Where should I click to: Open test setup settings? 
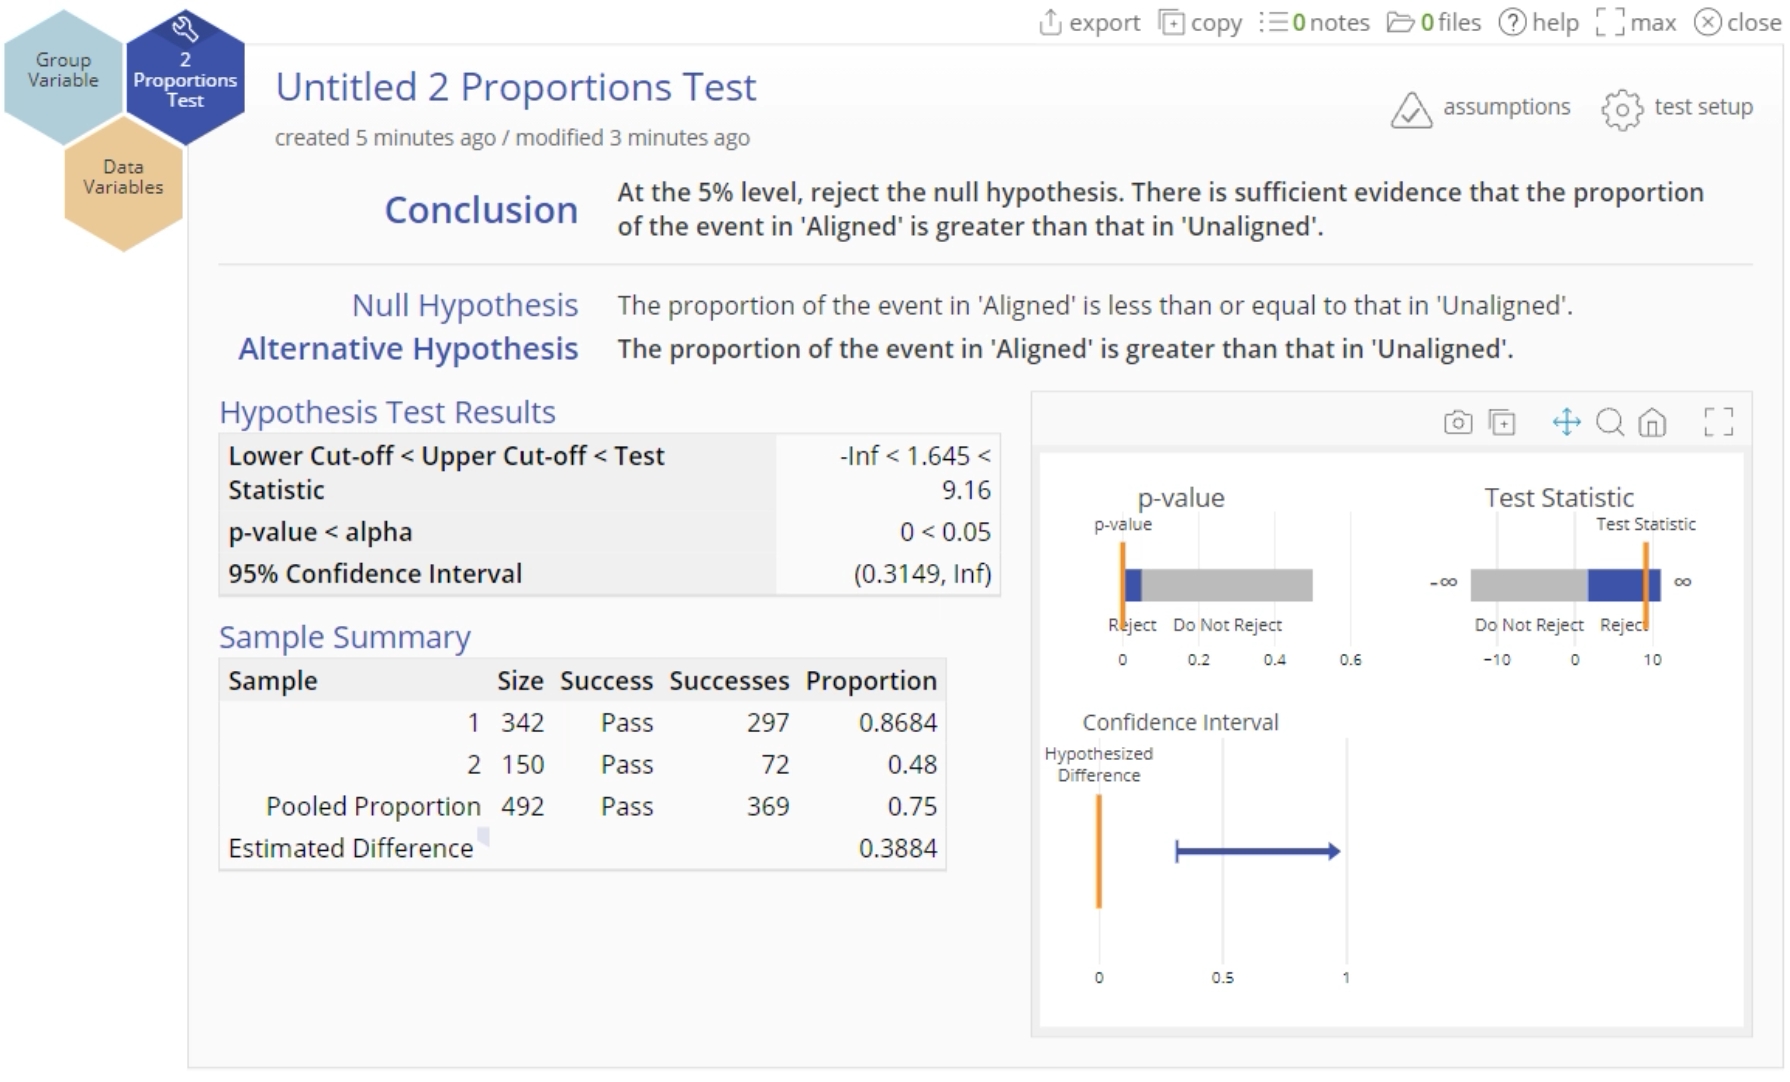[1677, 108]
